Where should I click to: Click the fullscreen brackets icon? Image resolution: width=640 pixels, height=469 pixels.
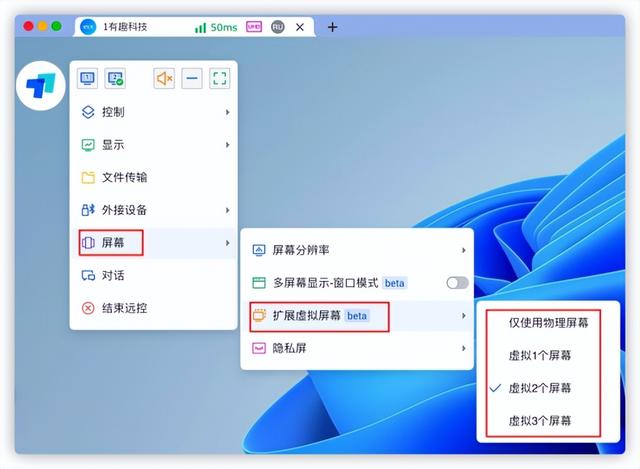tap(220, 78)
